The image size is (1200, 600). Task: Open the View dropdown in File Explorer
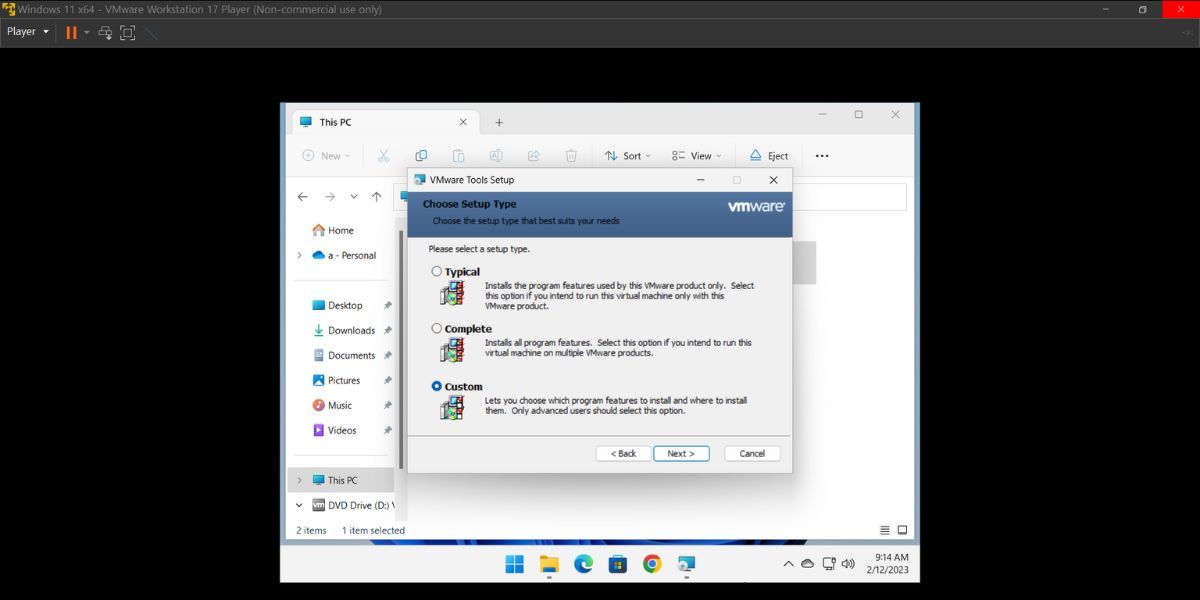tap(697, 155)
